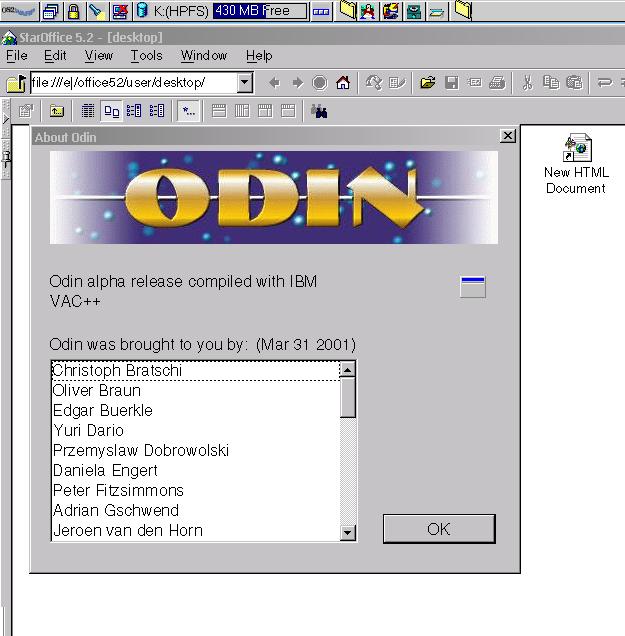Viewport: 625px width, 636px height.
Task: Open the OS/2 Warp menu button
Action: tap(19, 11)
